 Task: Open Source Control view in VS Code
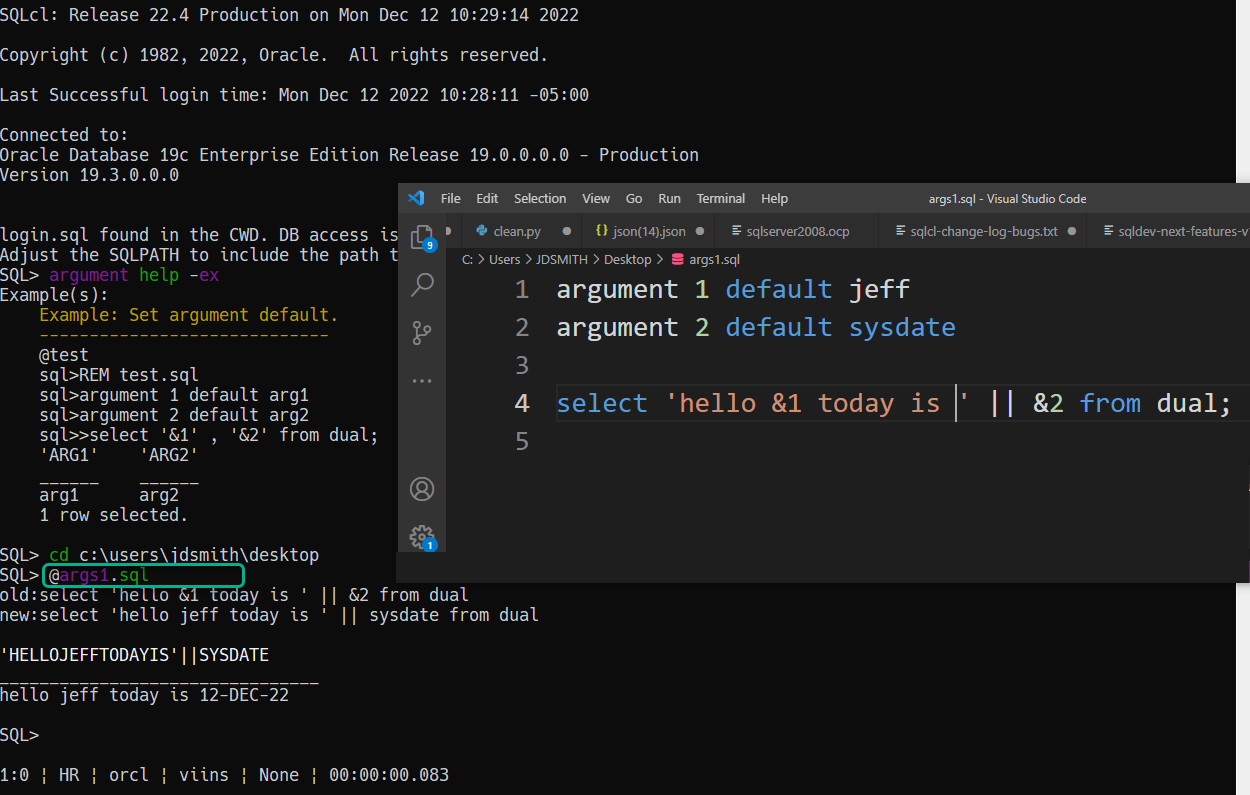pos(422,333)
